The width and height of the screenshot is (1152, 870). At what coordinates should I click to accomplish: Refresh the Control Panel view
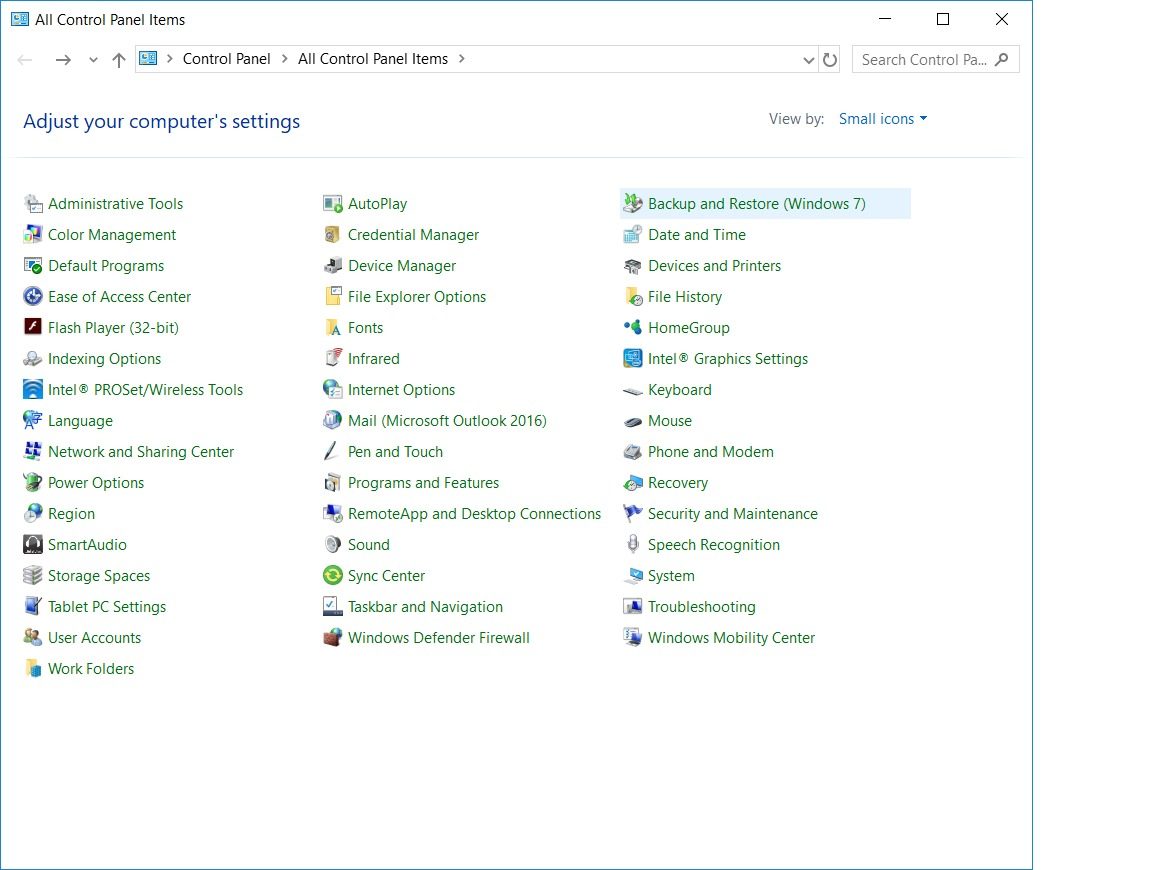[830, 60]
